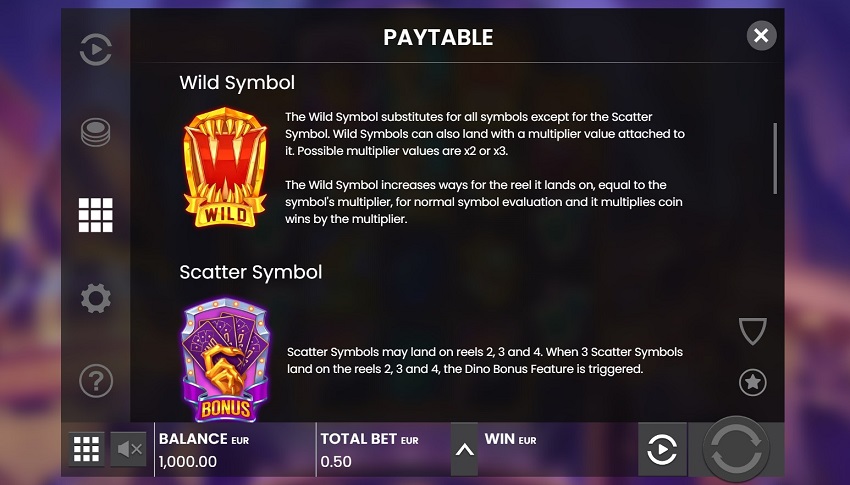Click the Scatter Symbol heading
This screenshot has height=485, width=850.
(251, 272)
